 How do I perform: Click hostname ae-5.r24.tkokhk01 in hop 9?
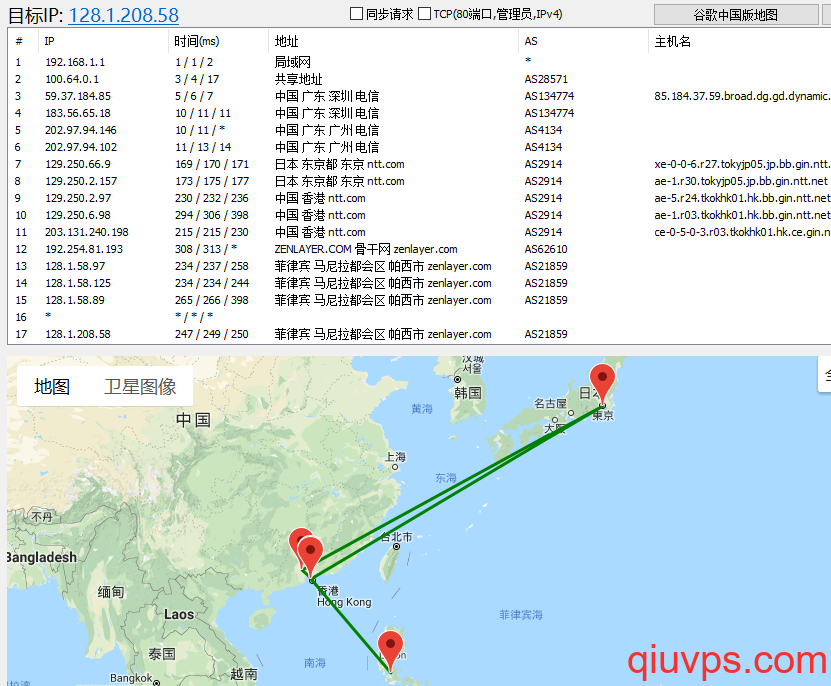742,198
